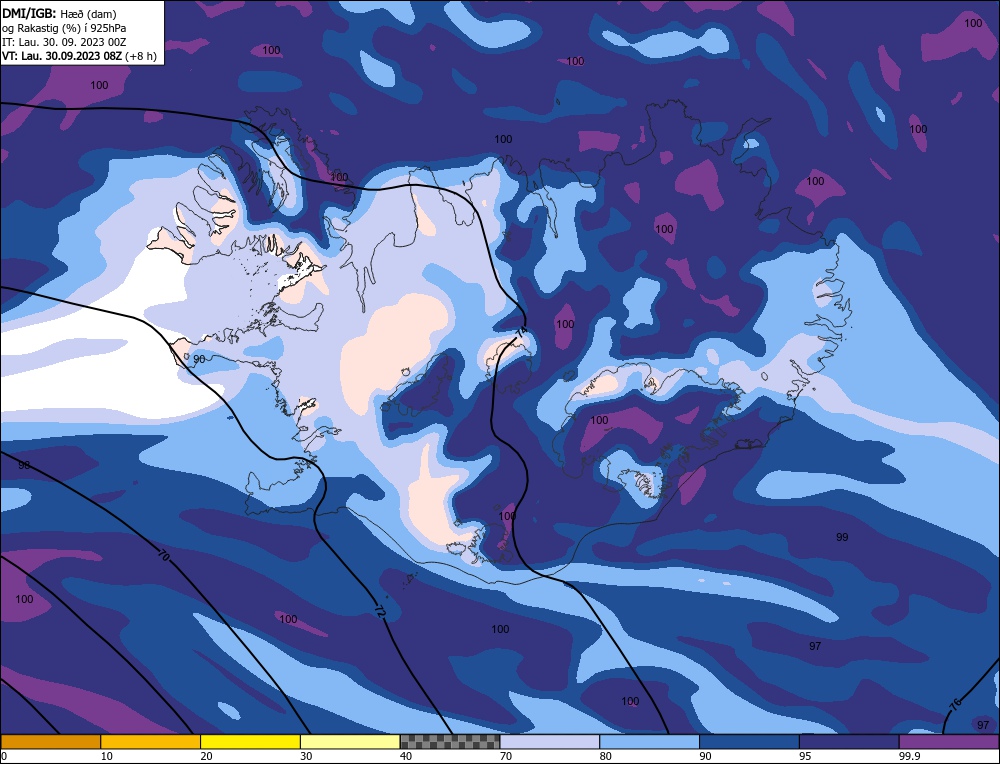Select the pale yellow 30–40 legend swatch
The image size is (1000, 764).
click(x=350, y=741)
